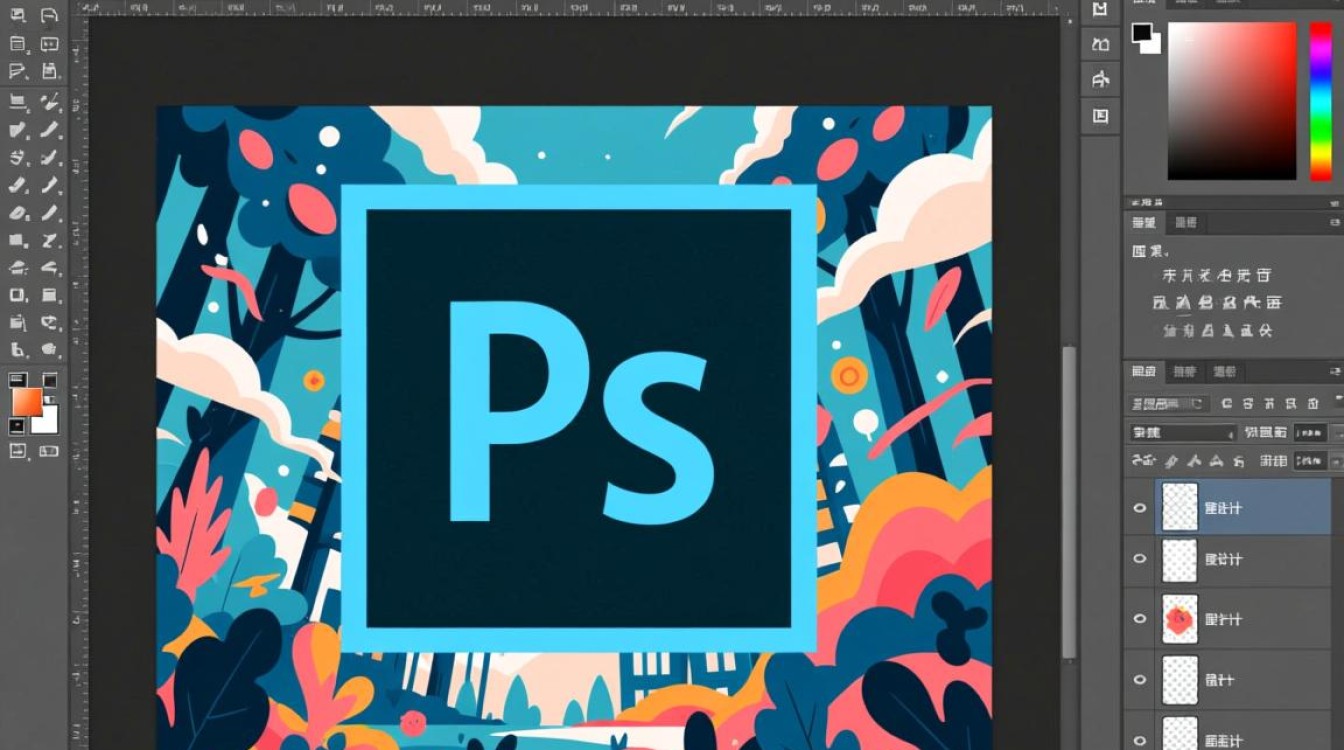Click the quick mask icon at the toolbox bottom left

coord(17,451)
